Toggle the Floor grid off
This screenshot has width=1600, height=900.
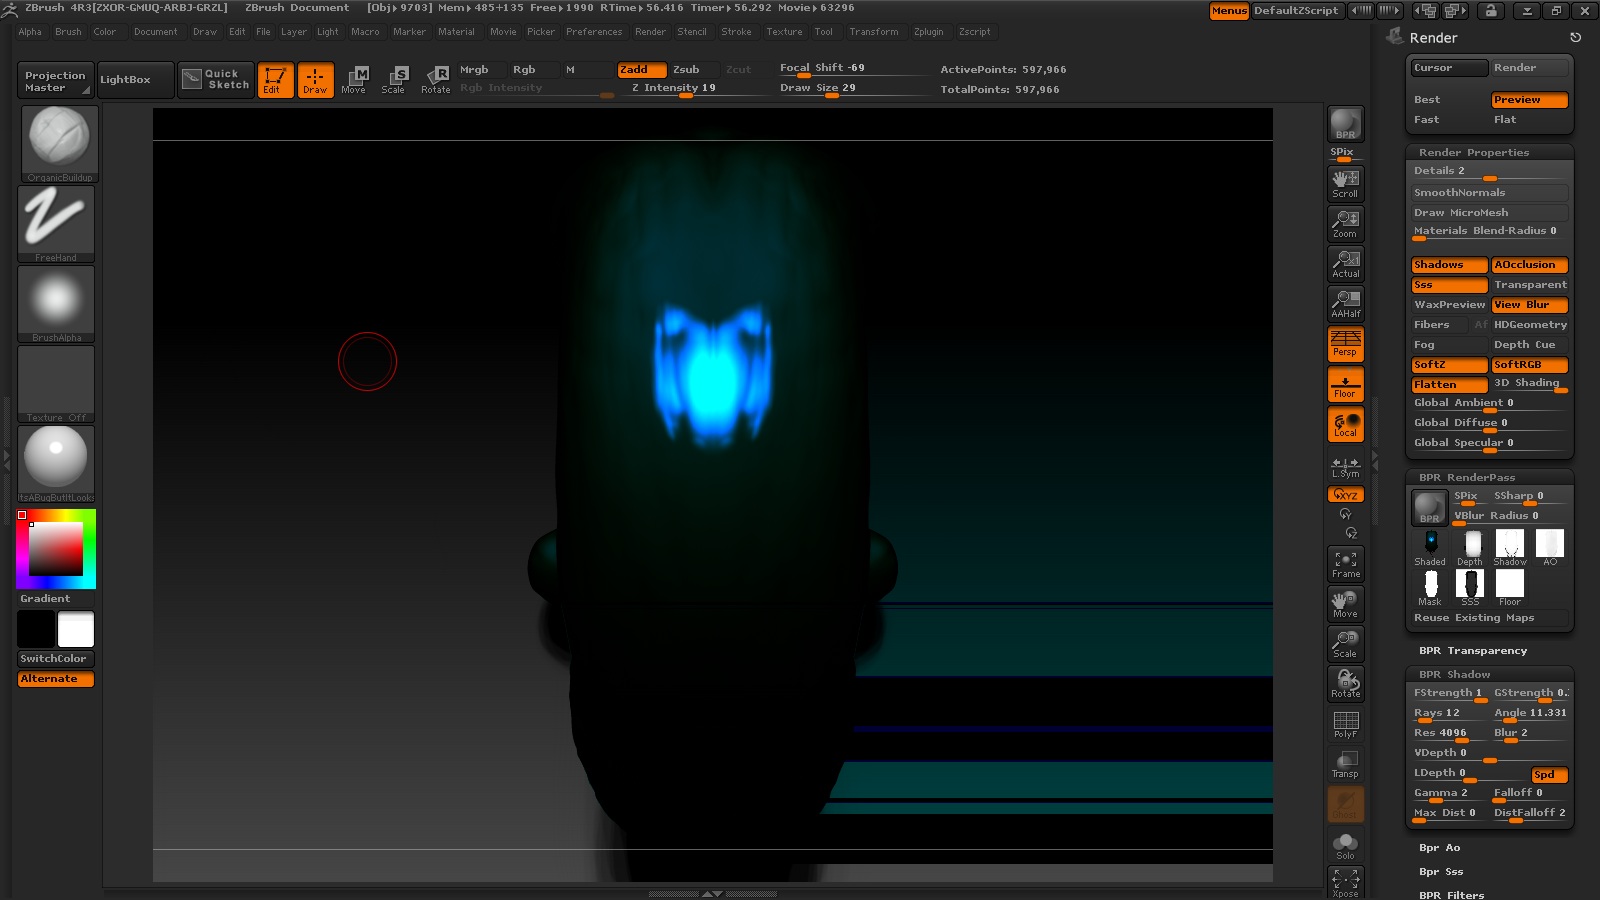(1345, 384)
